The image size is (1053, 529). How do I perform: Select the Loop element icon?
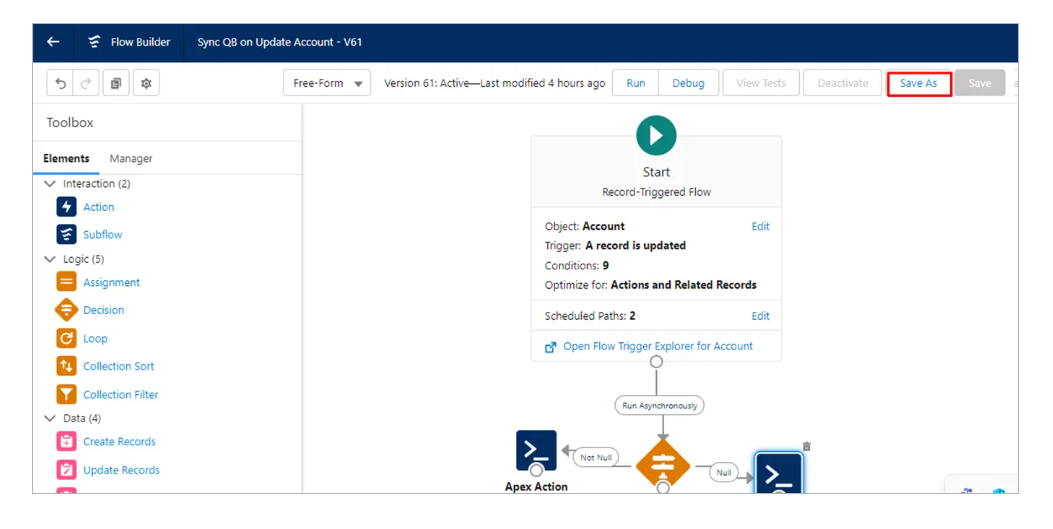pyautogui.click(x=67, y=338)
